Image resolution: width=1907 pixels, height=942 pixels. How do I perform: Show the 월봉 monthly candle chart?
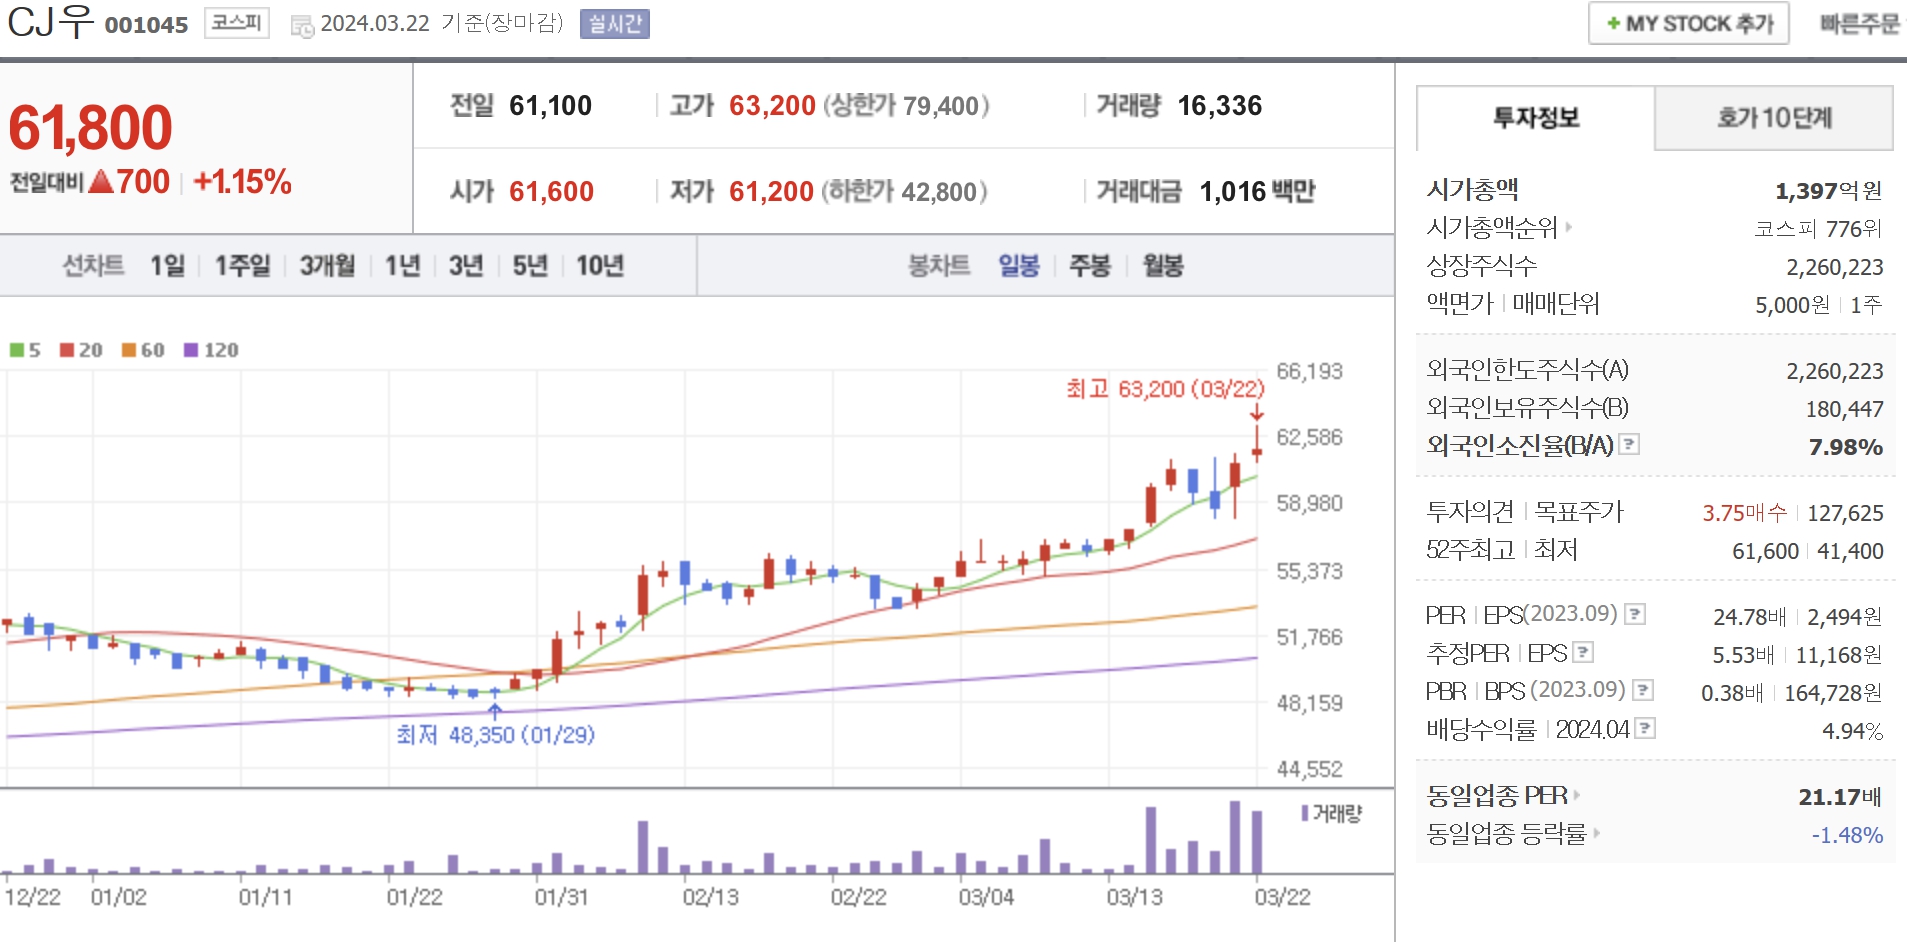coord(1163,265)
